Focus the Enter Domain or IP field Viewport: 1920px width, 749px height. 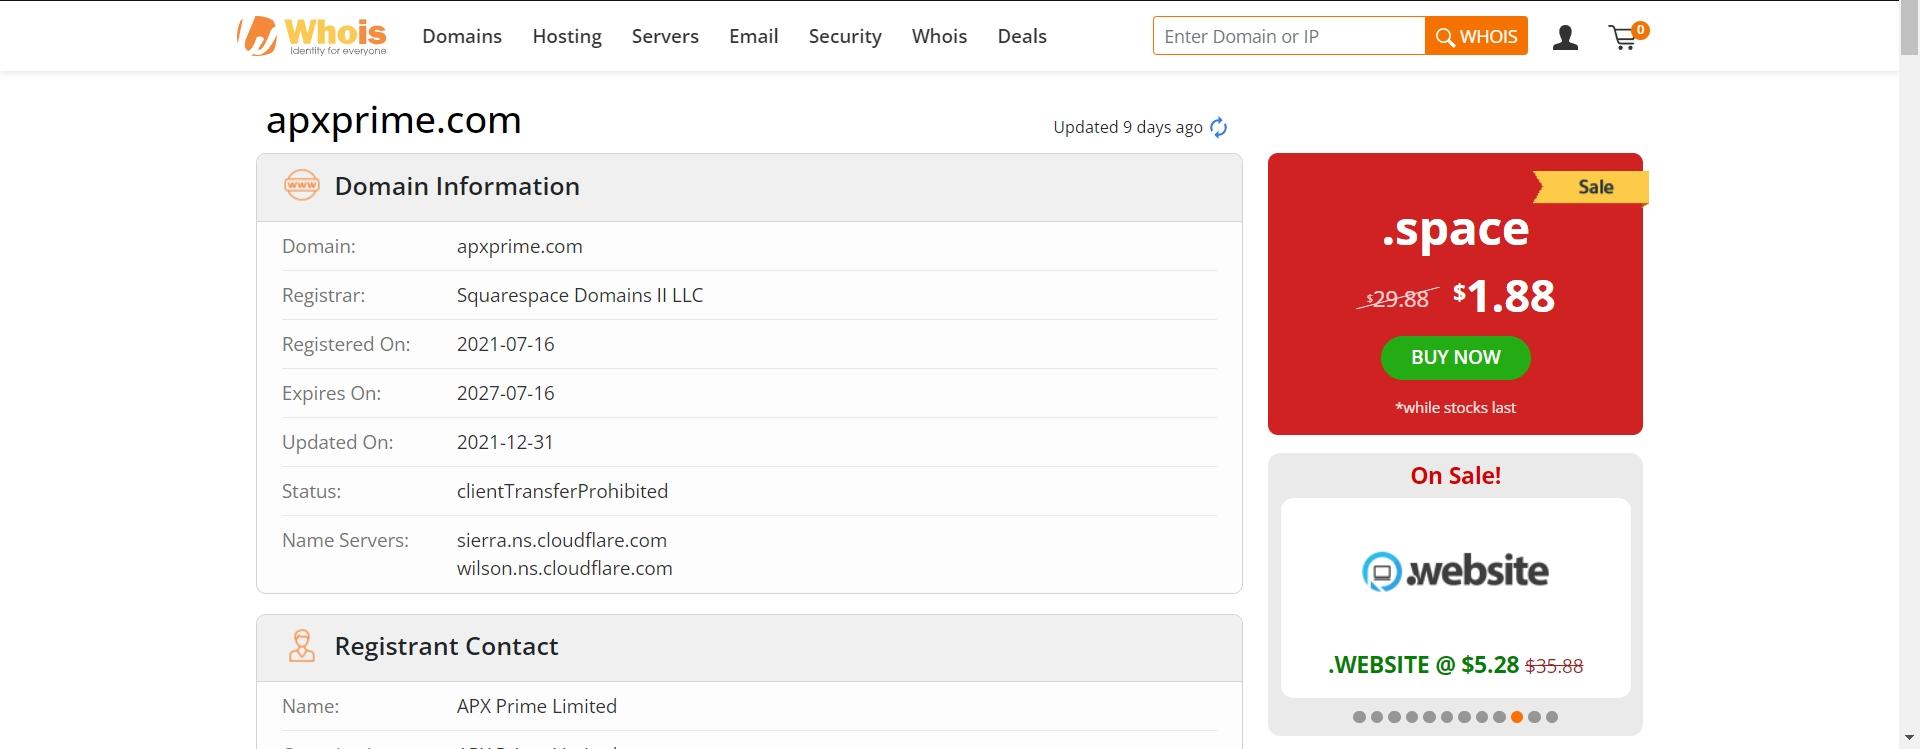(1288, 36)
